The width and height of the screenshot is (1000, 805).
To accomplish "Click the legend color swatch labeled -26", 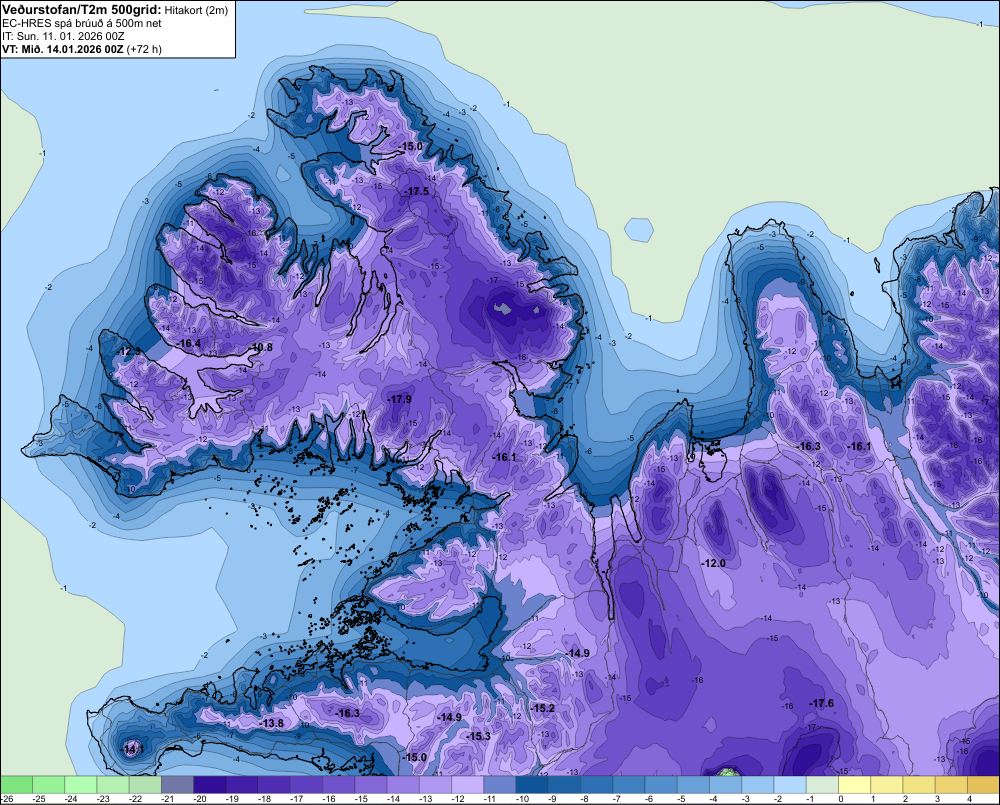I will tap(17, 784).
